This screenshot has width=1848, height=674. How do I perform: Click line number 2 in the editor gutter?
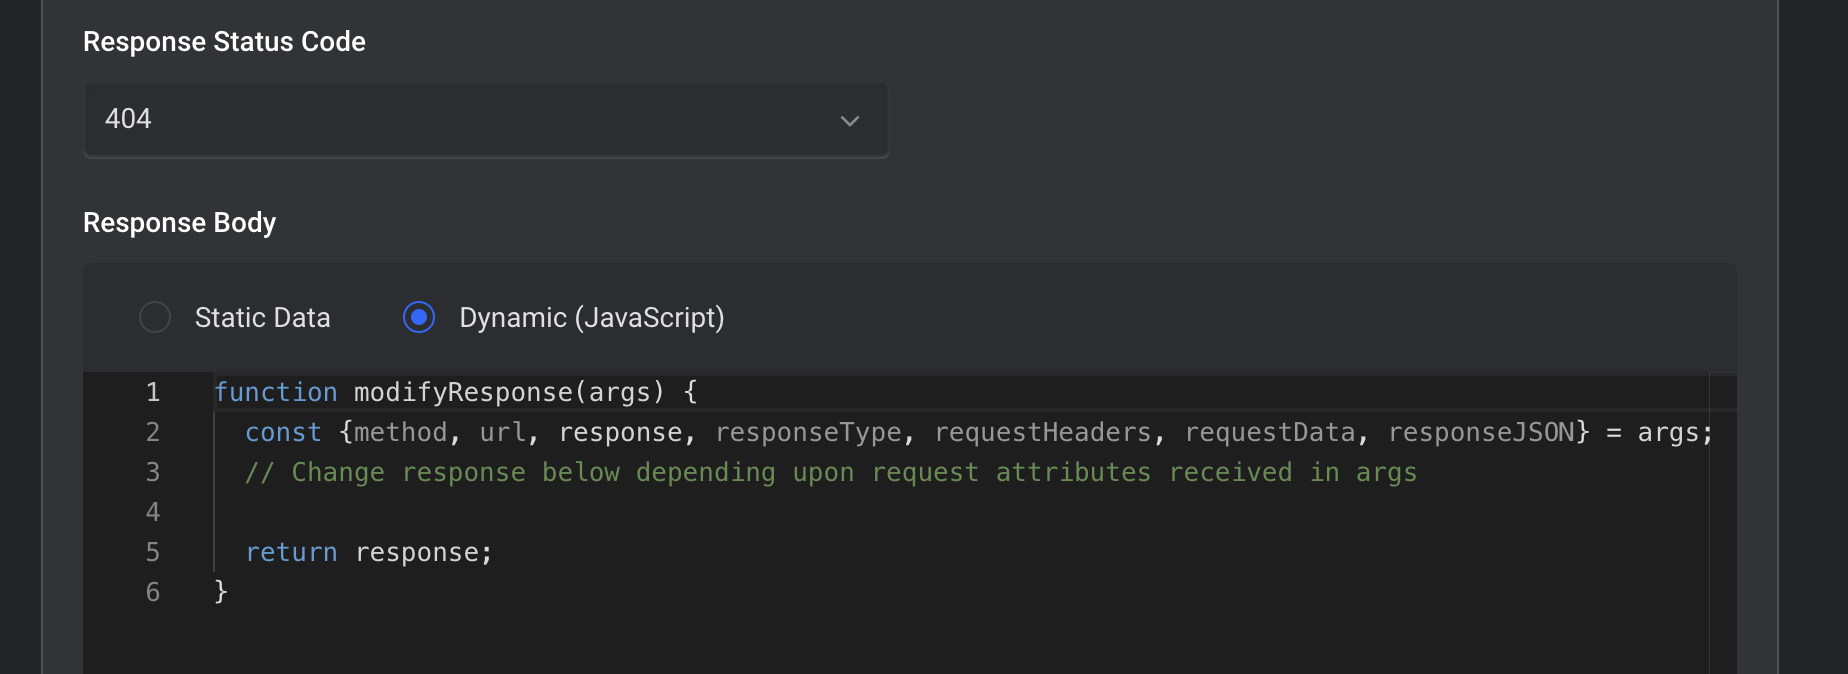(x=153, y=432)
